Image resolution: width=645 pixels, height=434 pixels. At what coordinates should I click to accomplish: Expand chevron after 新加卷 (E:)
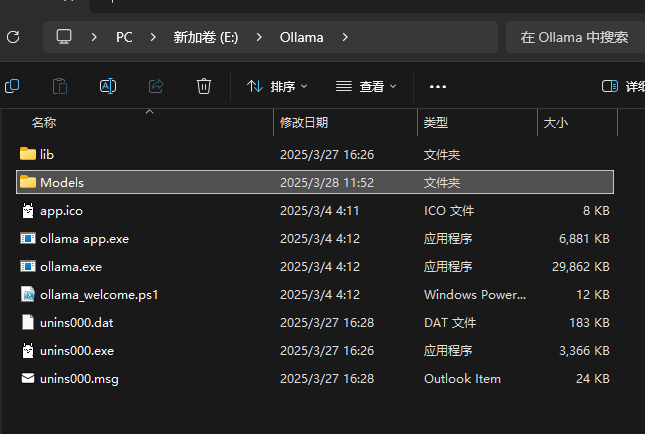click(259, 37)
